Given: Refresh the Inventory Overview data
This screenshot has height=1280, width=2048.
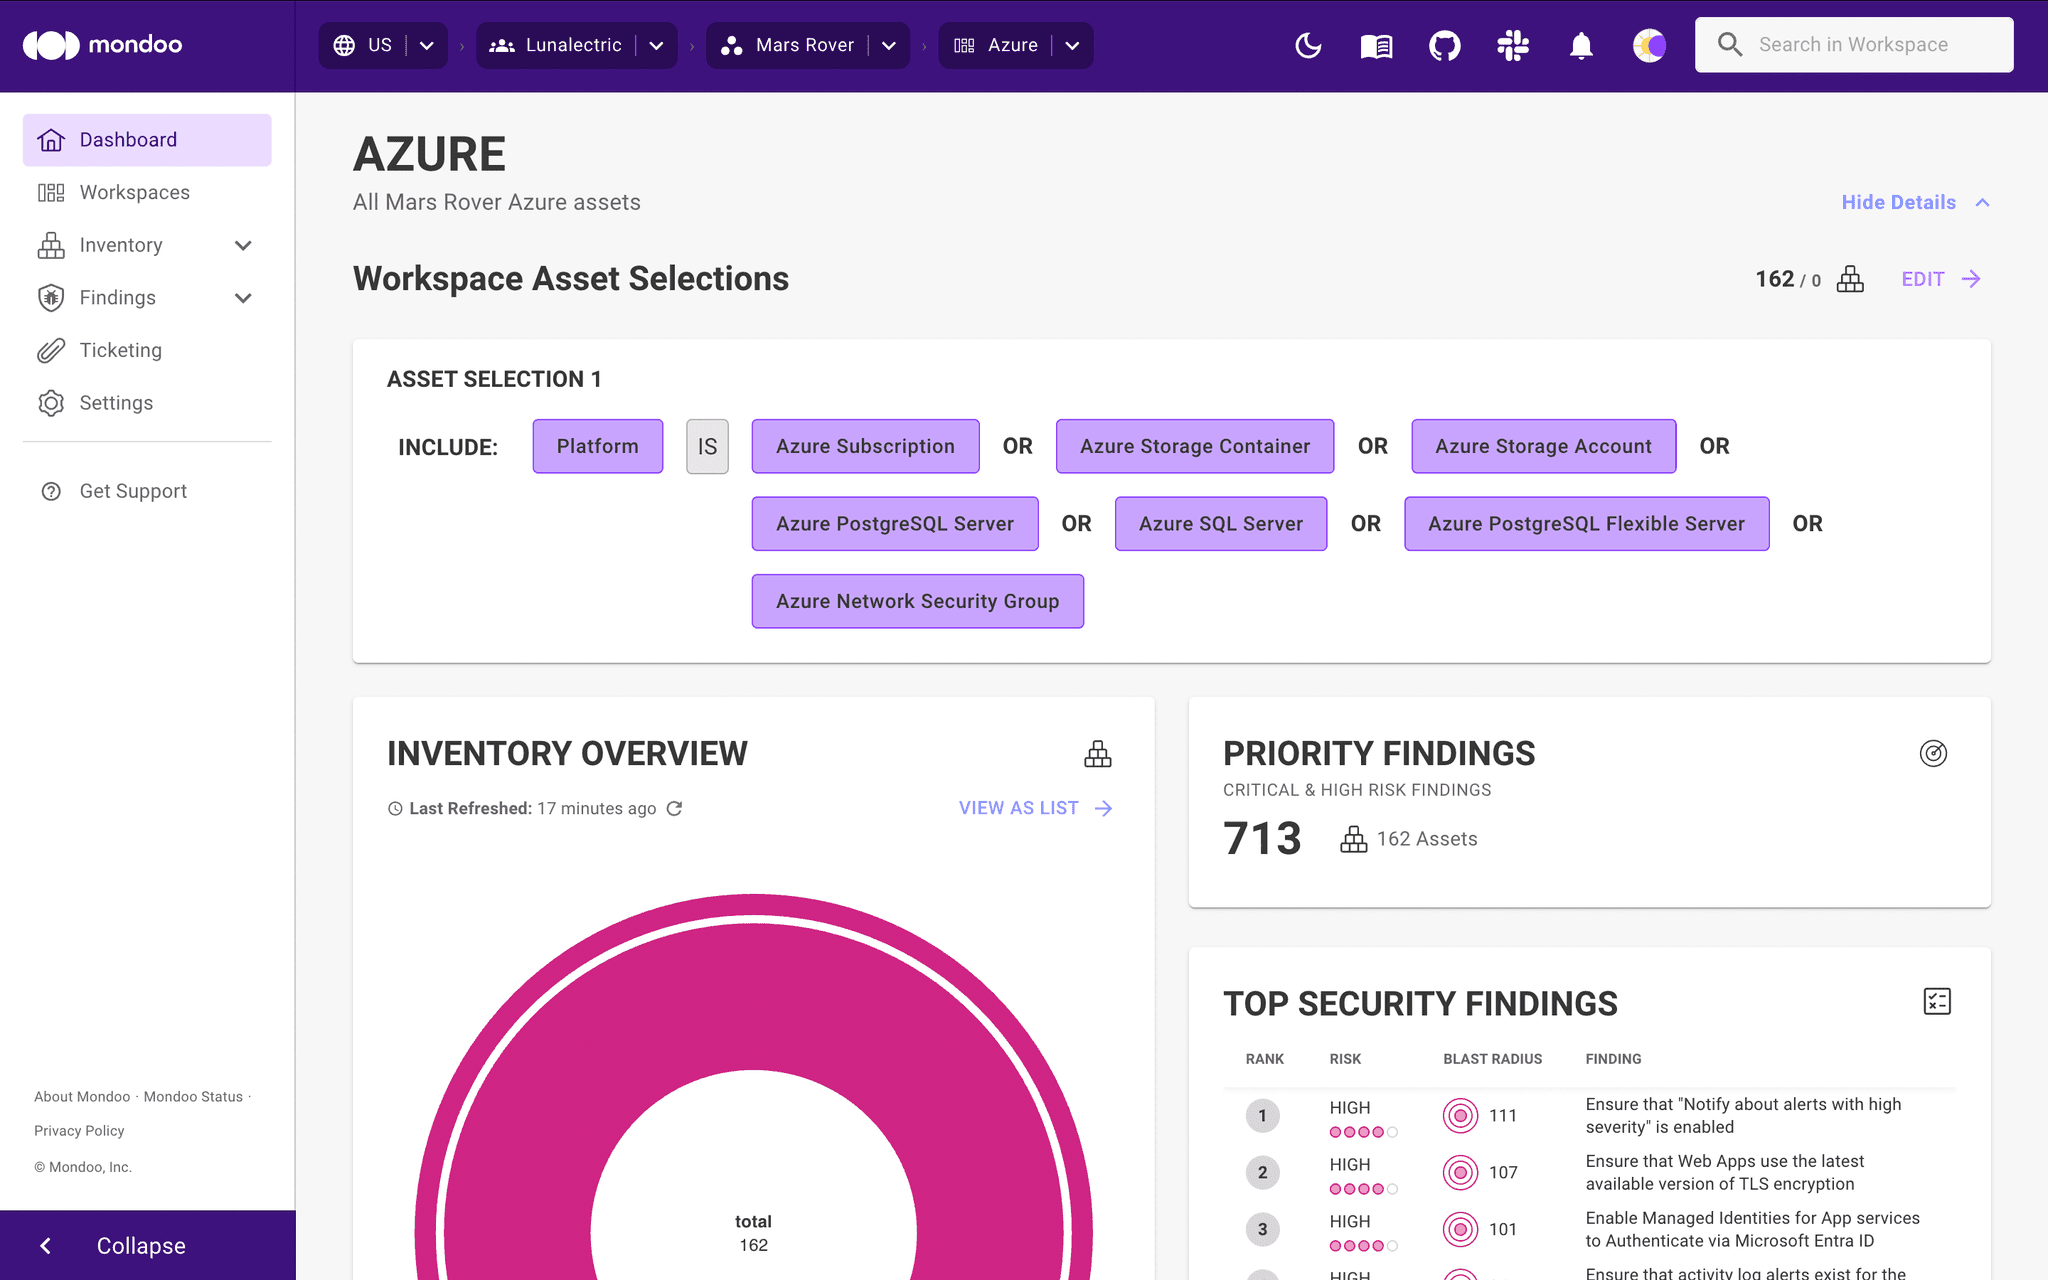Looking at the screenshot, I should coord(675,808).
